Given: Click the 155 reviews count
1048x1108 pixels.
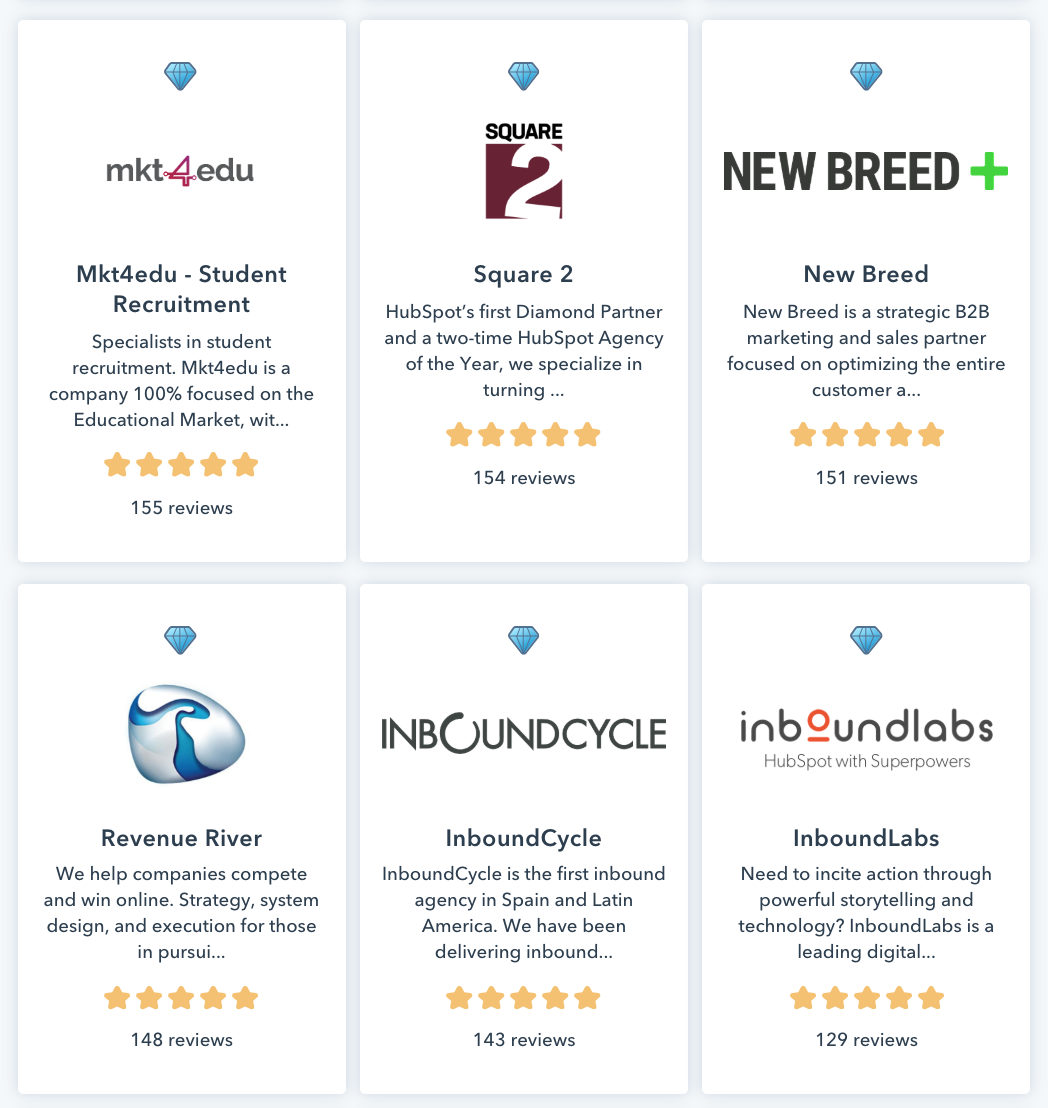Looking at the screenshot, I should click(181, 508).
